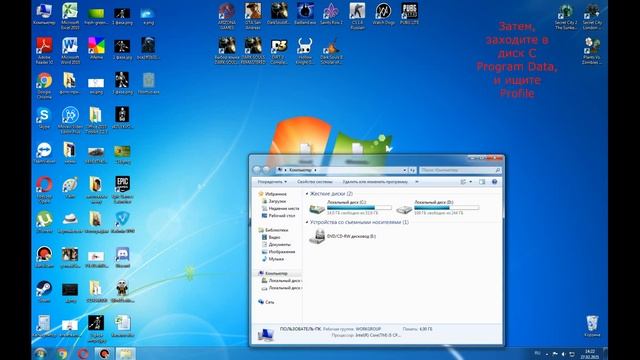Open the Opera icon on the taskbar
The height and width of the screenshot is (360, 640).
pos(83,353)
